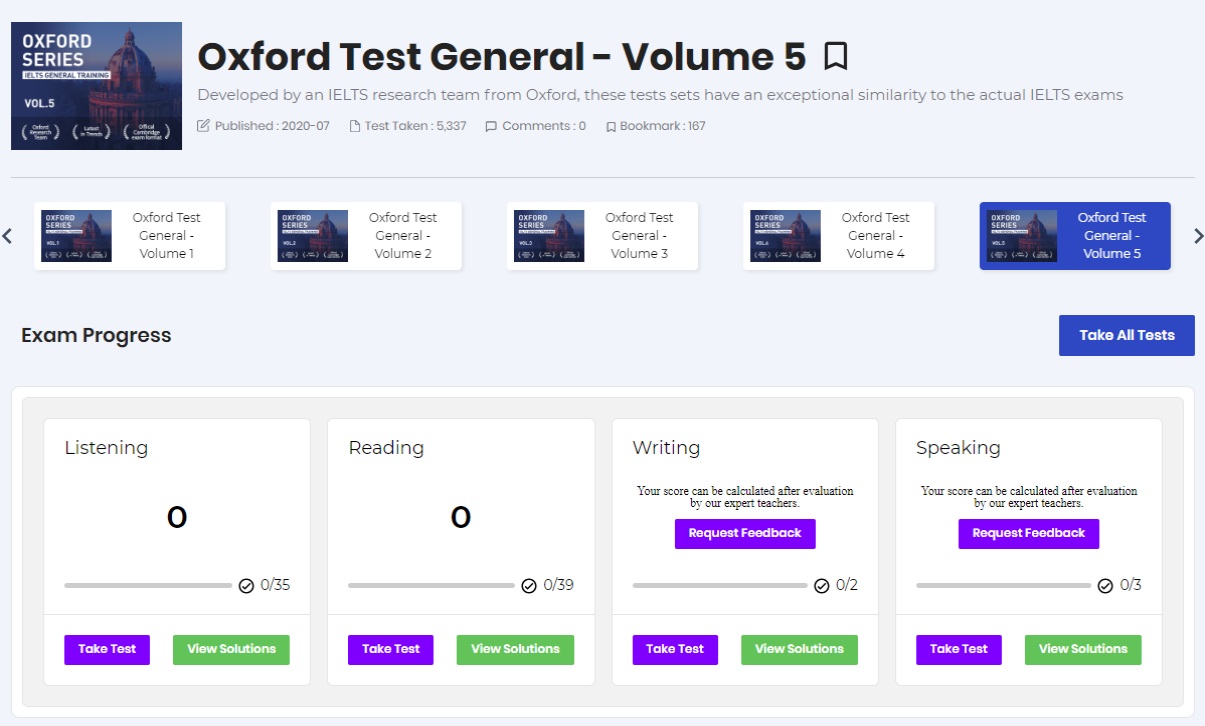Viewport: 1205px width, 726px height.
Task: Click the 'Bookmark : 167' text
Action: click(x=663, y=126)
